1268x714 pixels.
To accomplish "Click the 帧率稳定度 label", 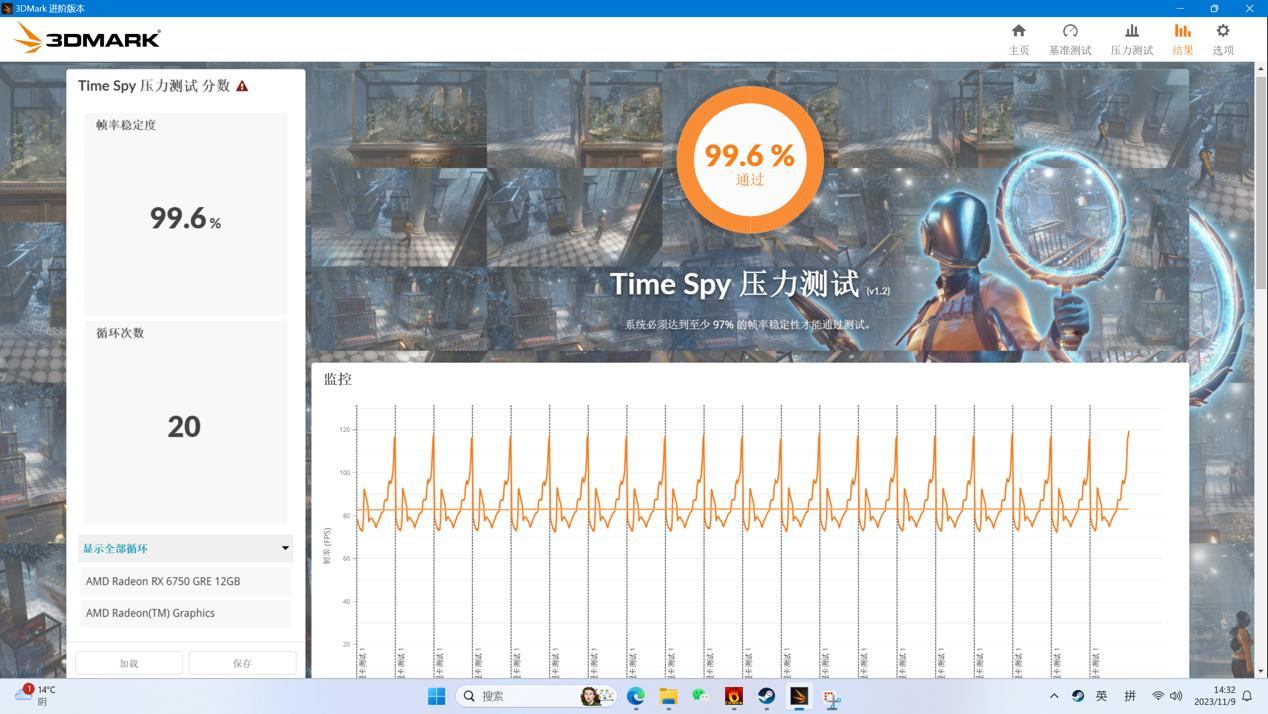I will (126, 125).
